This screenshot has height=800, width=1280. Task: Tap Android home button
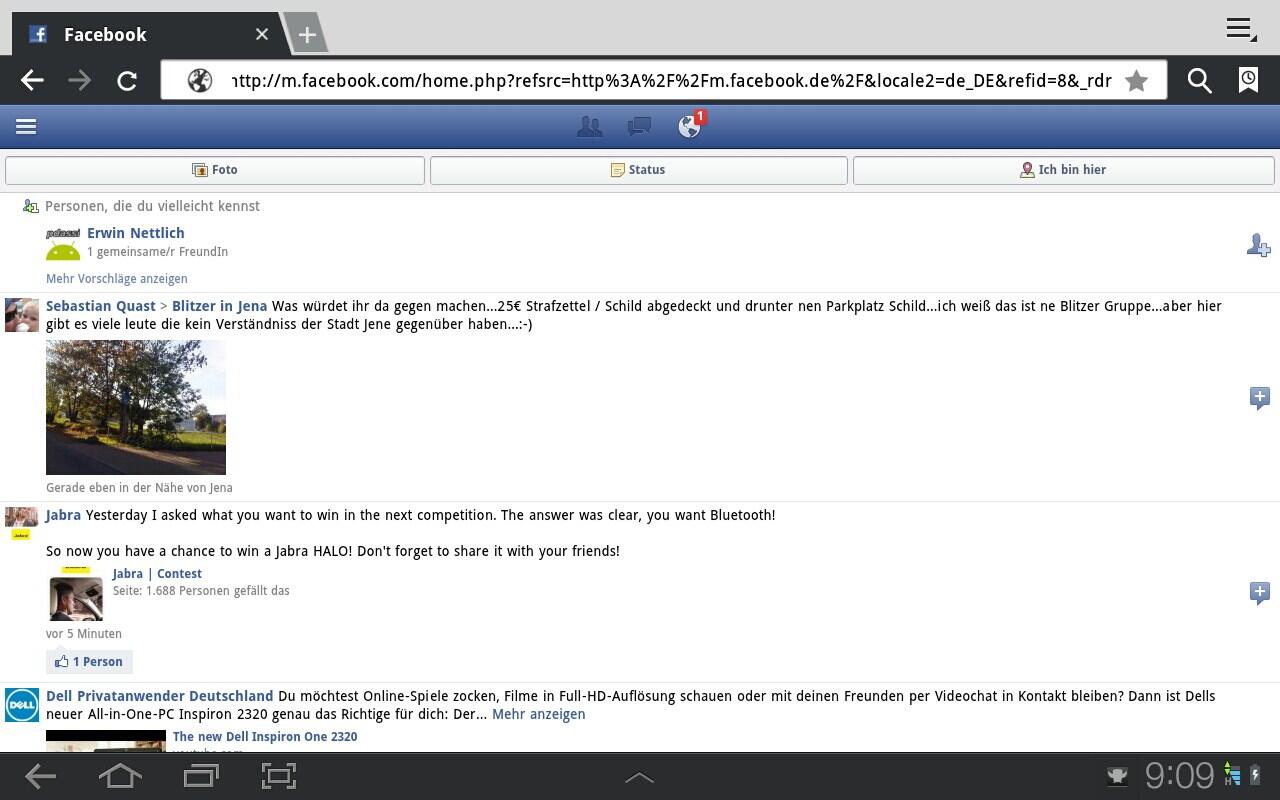tap(120, 776)
